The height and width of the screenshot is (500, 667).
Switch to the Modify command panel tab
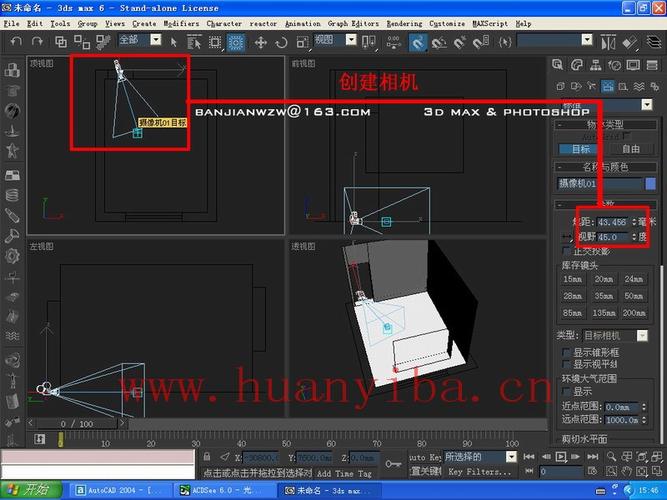pos(576,65)
